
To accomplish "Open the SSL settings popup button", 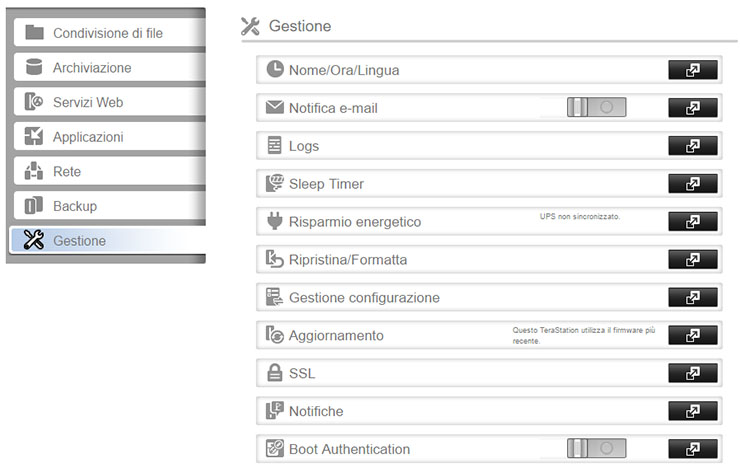I will (x=692, y=373).
